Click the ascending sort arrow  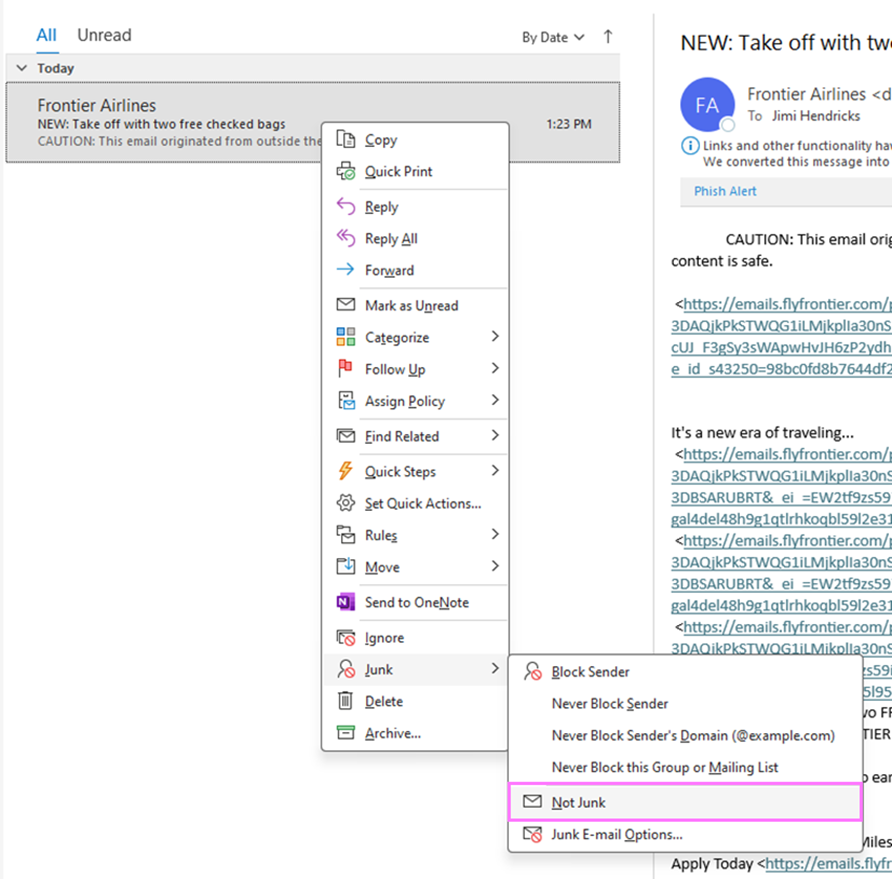608,37
